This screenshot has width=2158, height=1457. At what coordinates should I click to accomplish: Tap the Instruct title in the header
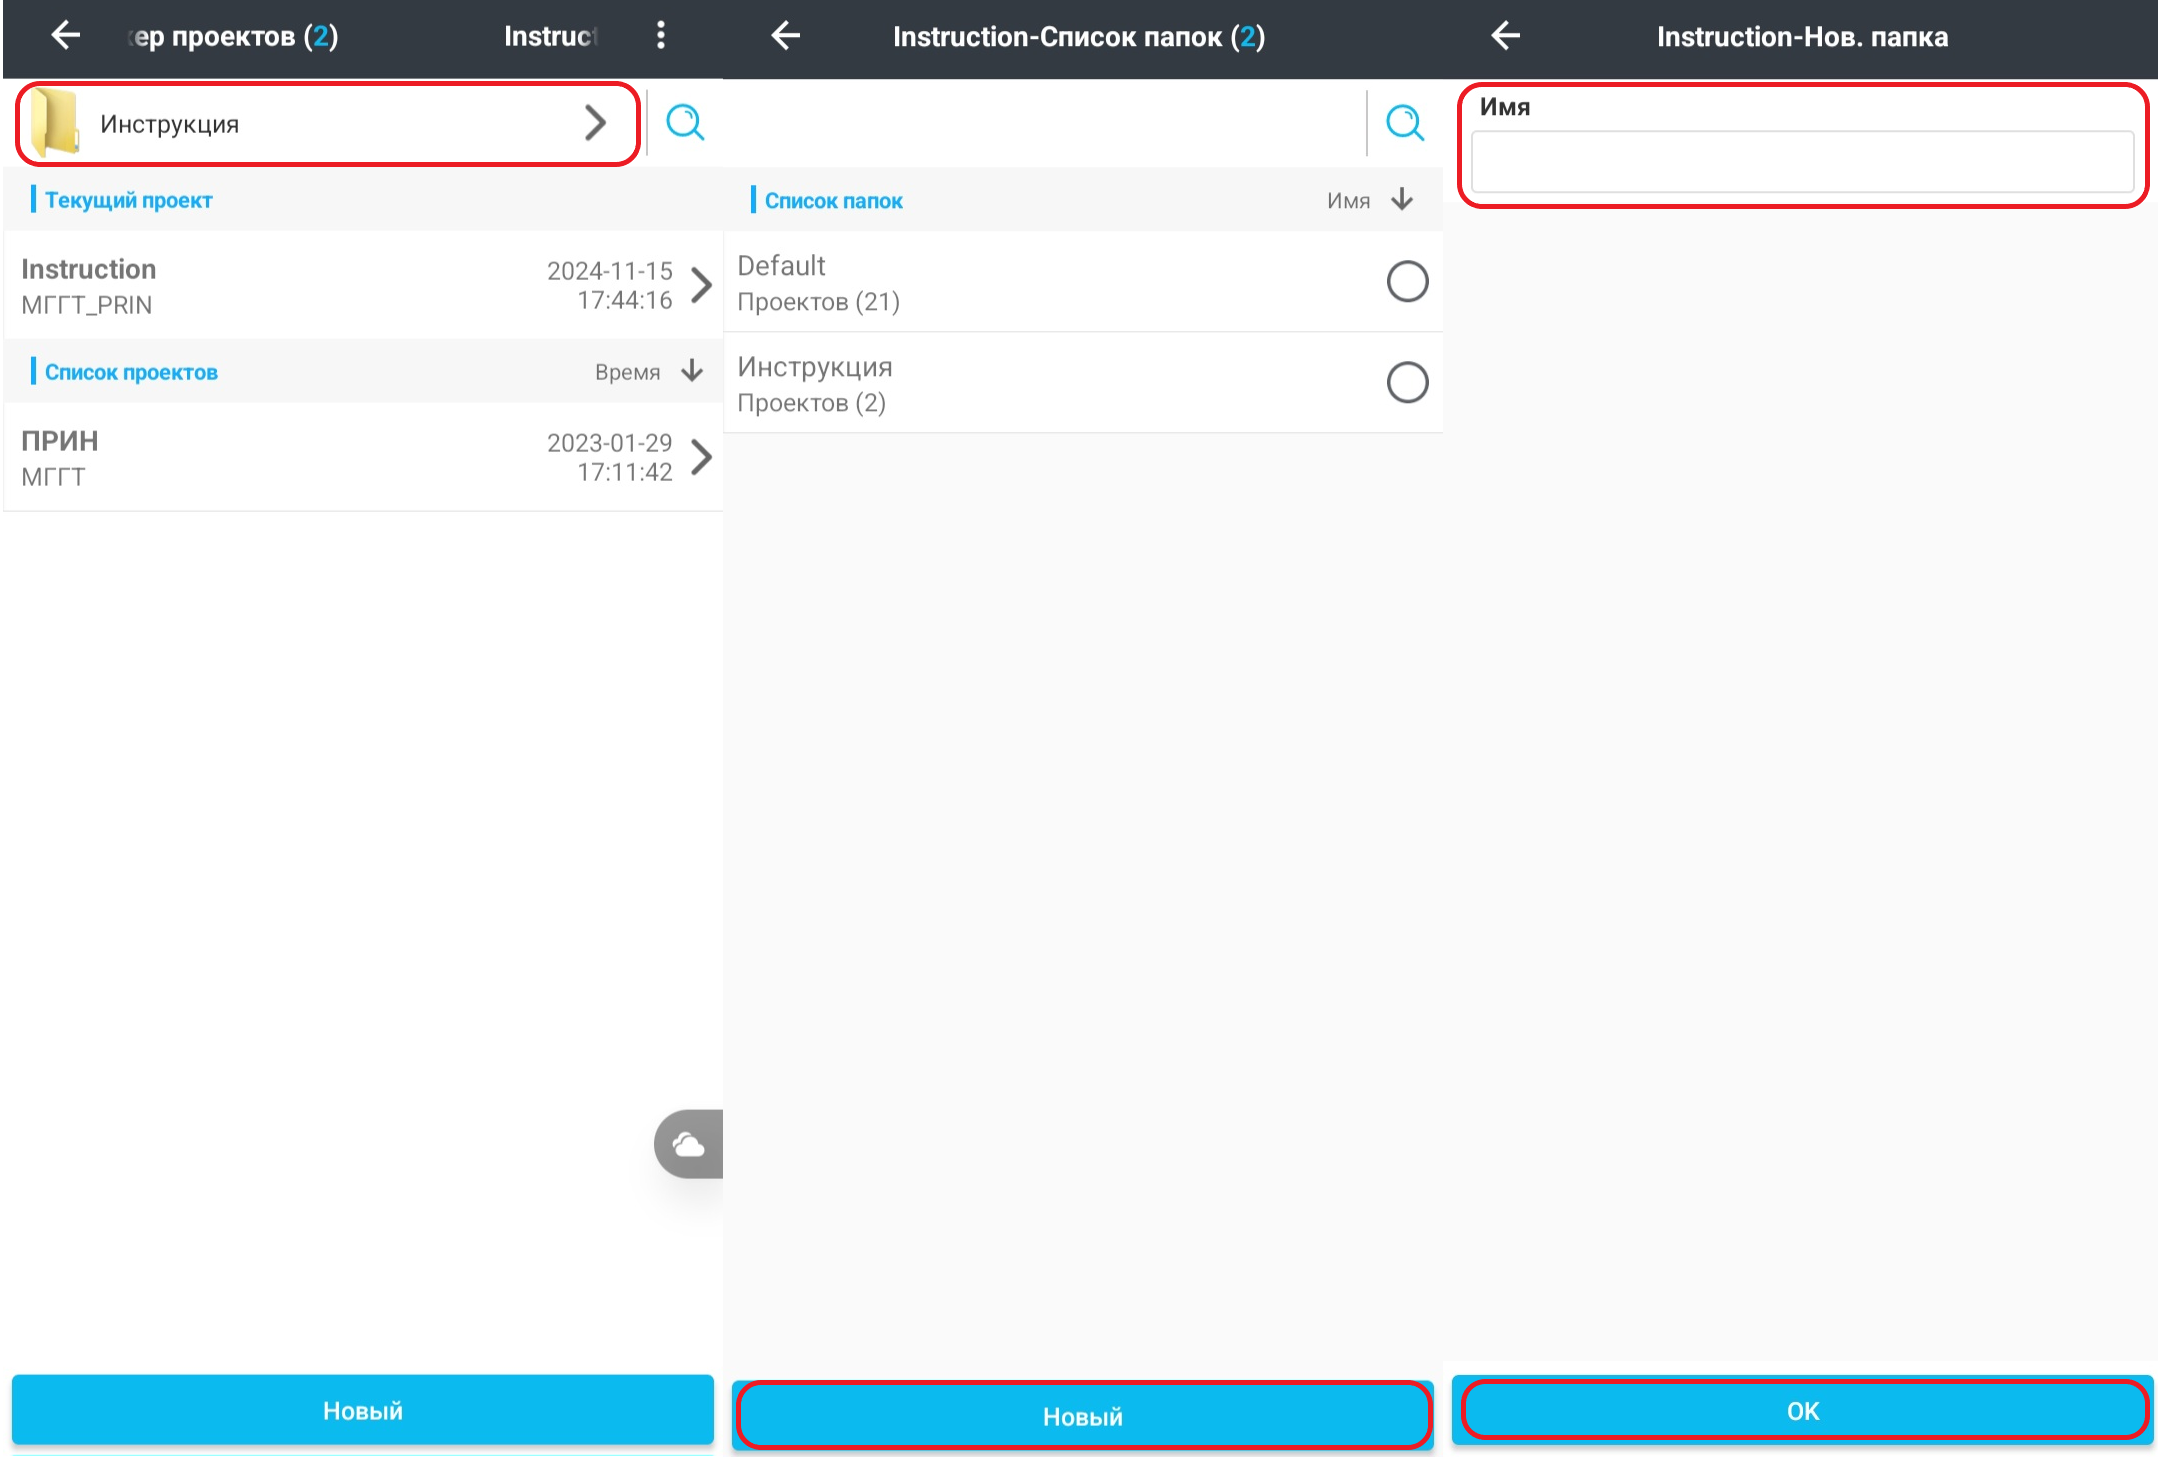coord(550,36)
